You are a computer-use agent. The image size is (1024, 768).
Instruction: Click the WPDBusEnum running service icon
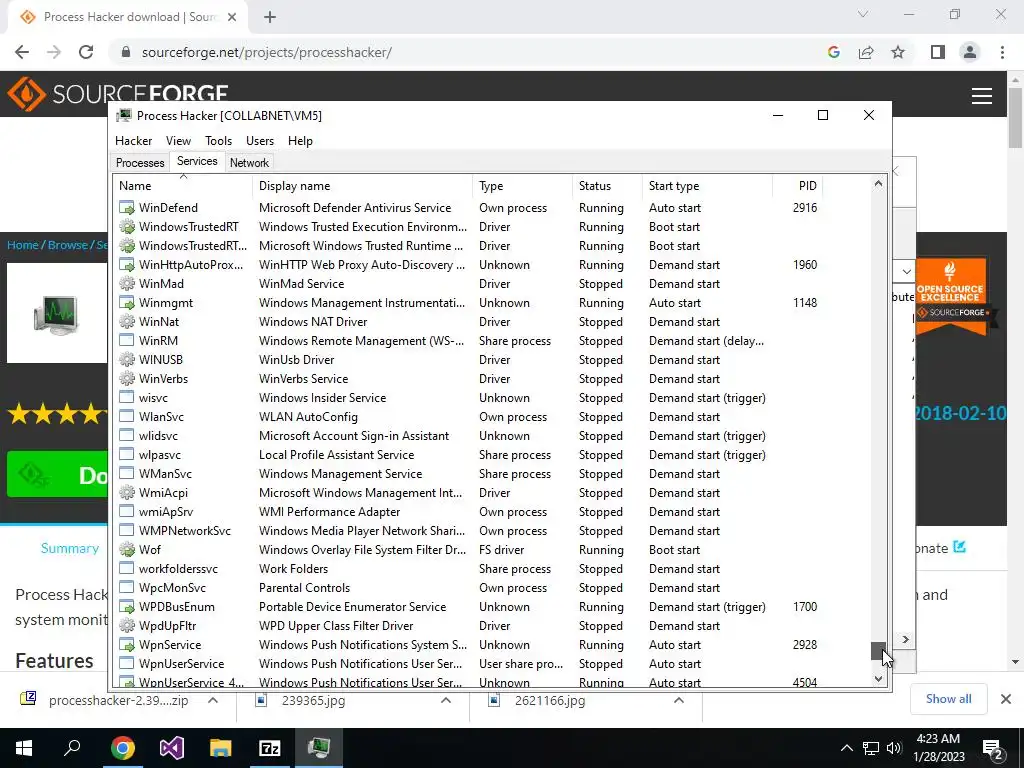pos(127,606)
